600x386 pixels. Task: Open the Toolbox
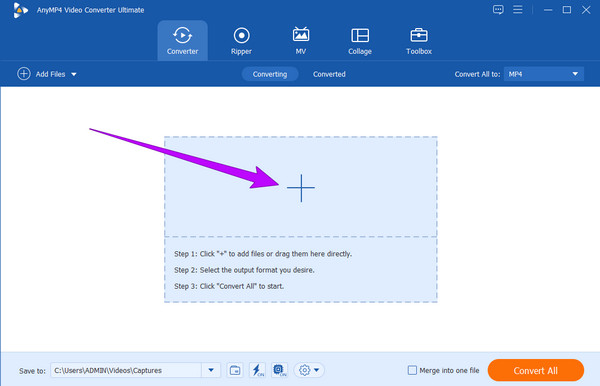pyautogui.click(x=419, y=41)
